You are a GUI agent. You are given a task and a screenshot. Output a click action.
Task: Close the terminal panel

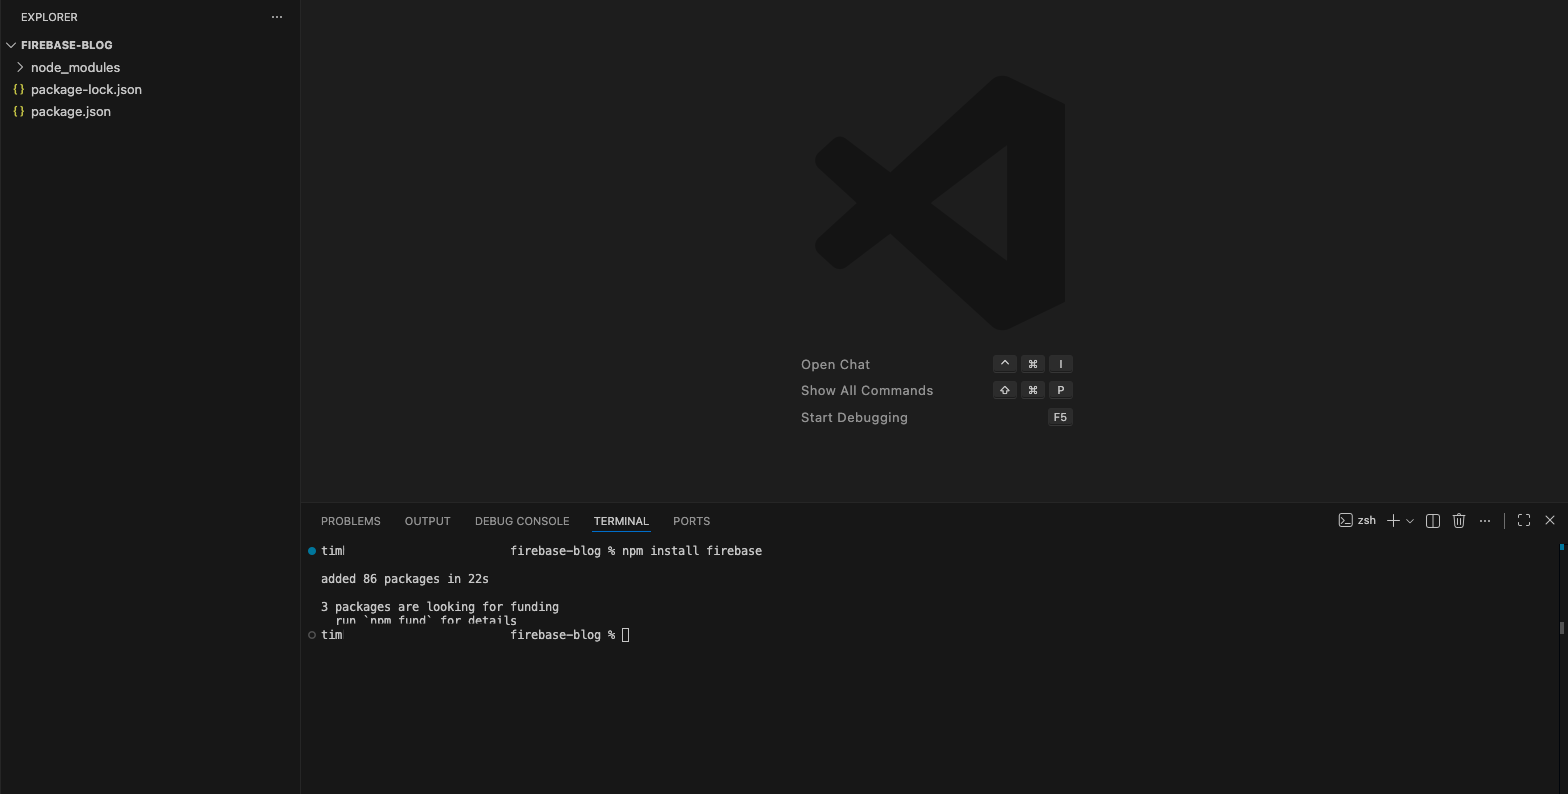pyautogui.click(x=1550, y=520)
